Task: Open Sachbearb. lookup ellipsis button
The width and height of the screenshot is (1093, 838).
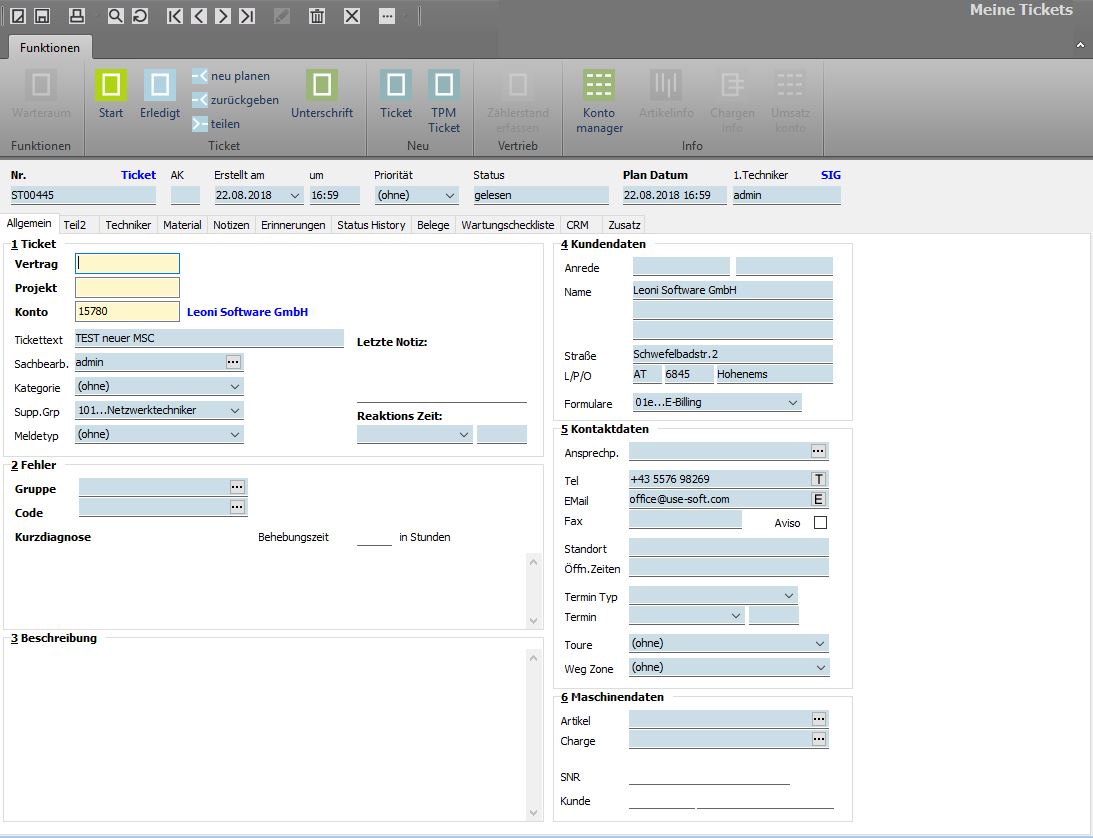Action: pos(233,362)
